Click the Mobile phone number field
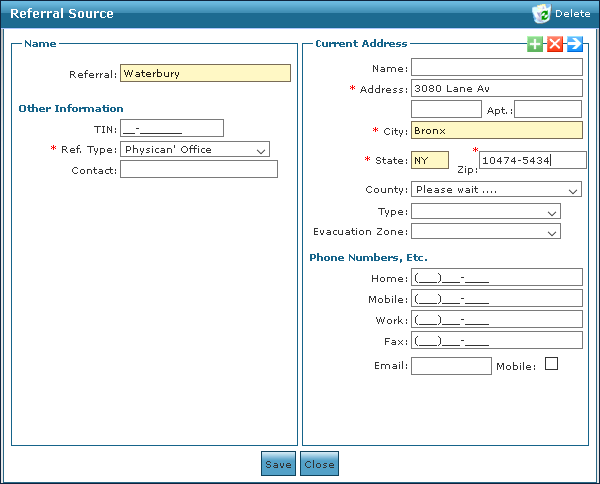Screen dimensions: 600x484 [x=497, y=298]
